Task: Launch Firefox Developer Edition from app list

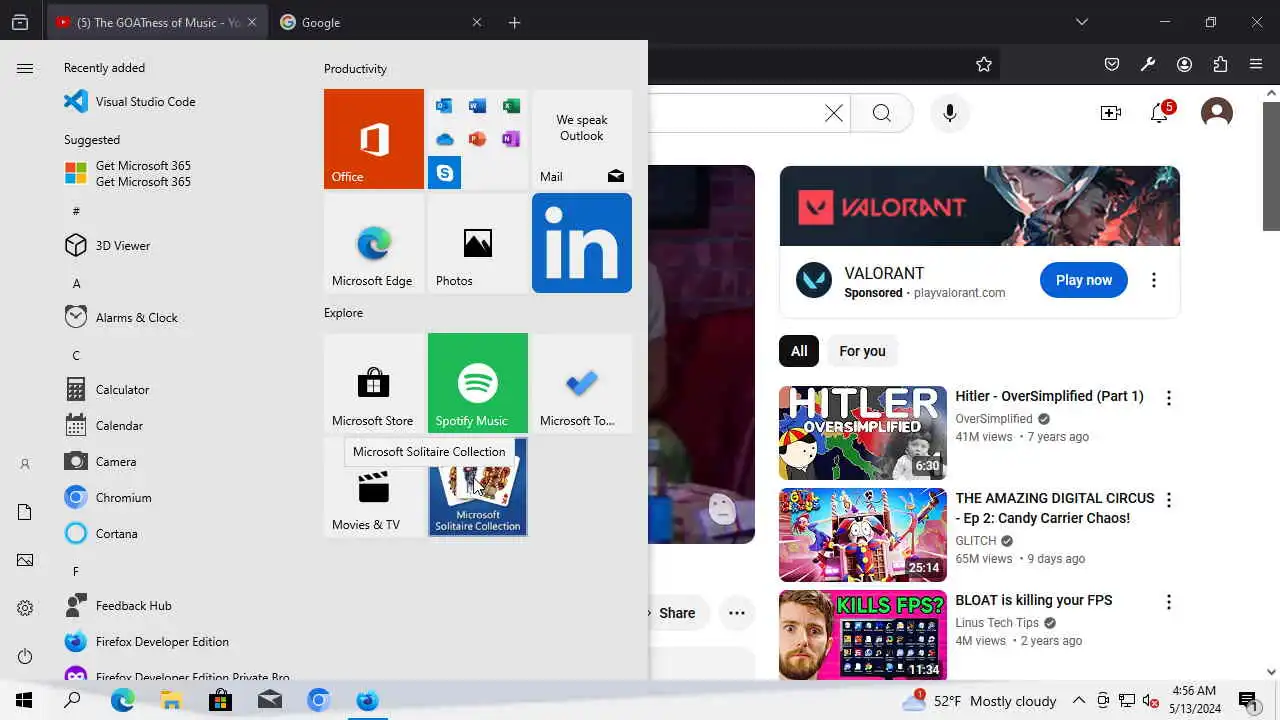Action: click(x=147, y=641)
